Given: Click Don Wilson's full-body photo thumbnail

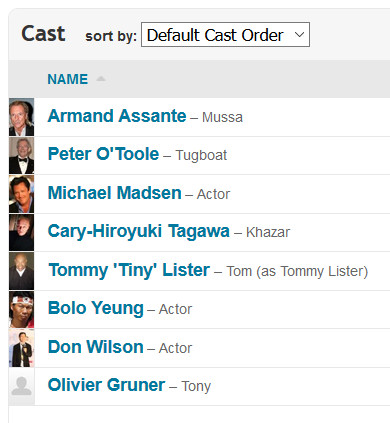Looking at the screenshot, I should click(x=21, y=348).
